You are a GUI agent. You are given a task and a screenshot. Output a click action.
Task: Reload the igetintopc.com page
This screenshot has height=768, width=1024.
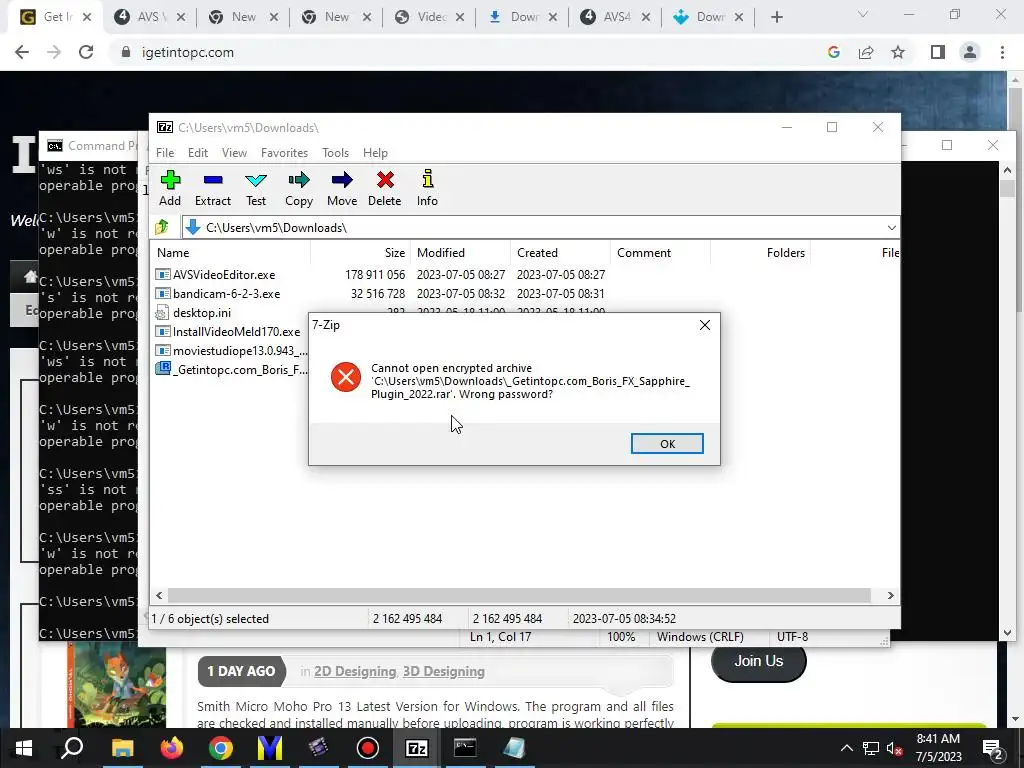tap(86, 52)
